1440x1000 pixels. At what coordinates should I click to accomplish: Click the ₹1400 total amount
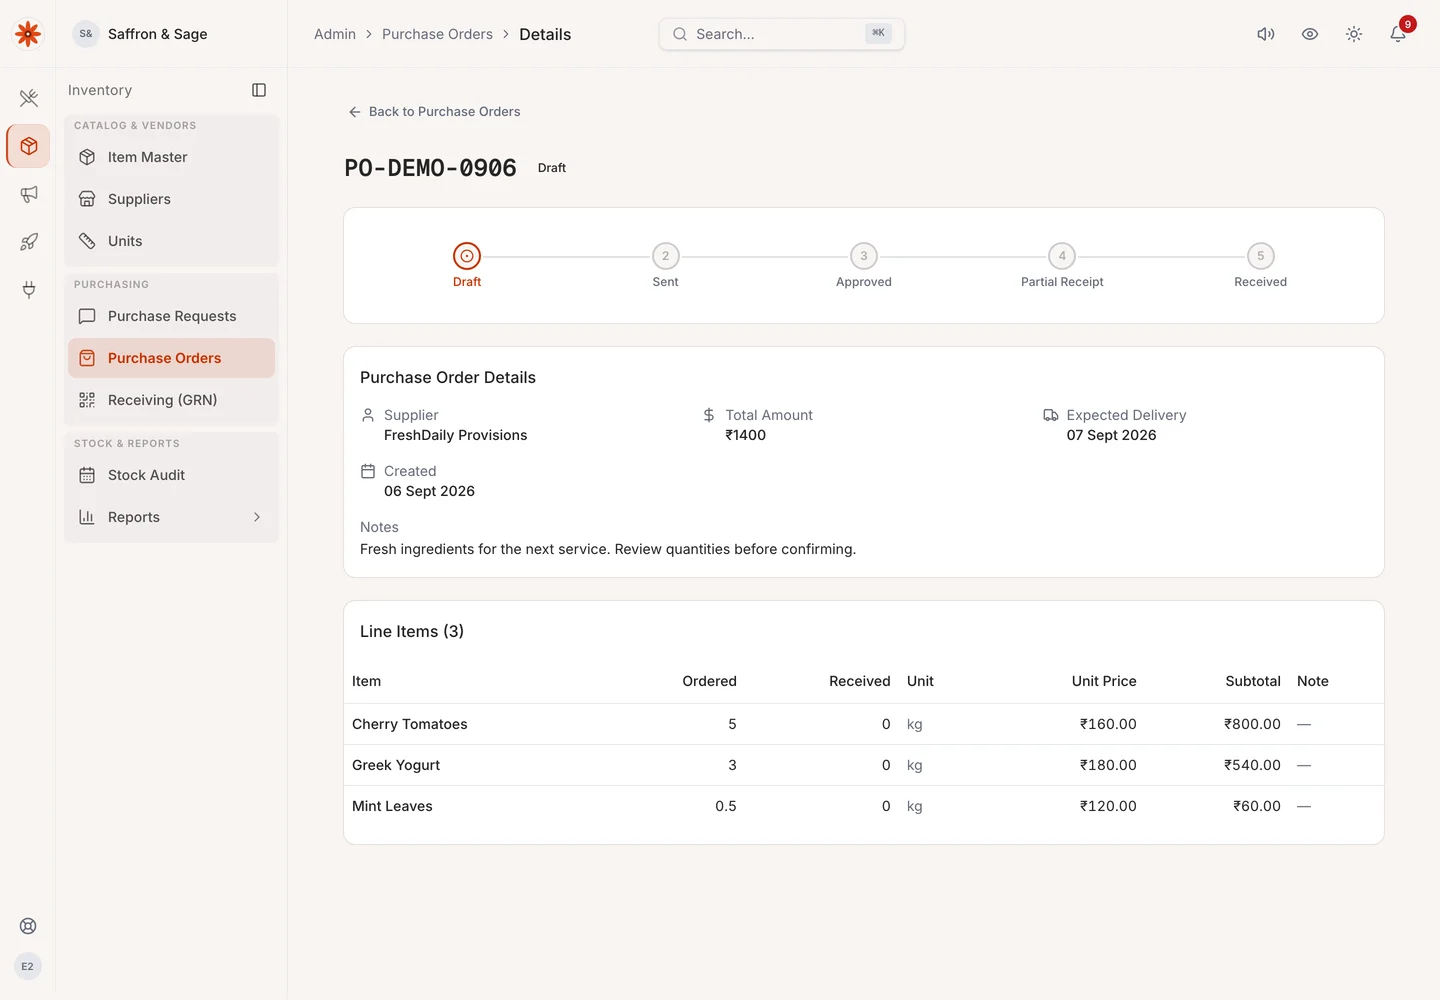click(x=746, y=435)
